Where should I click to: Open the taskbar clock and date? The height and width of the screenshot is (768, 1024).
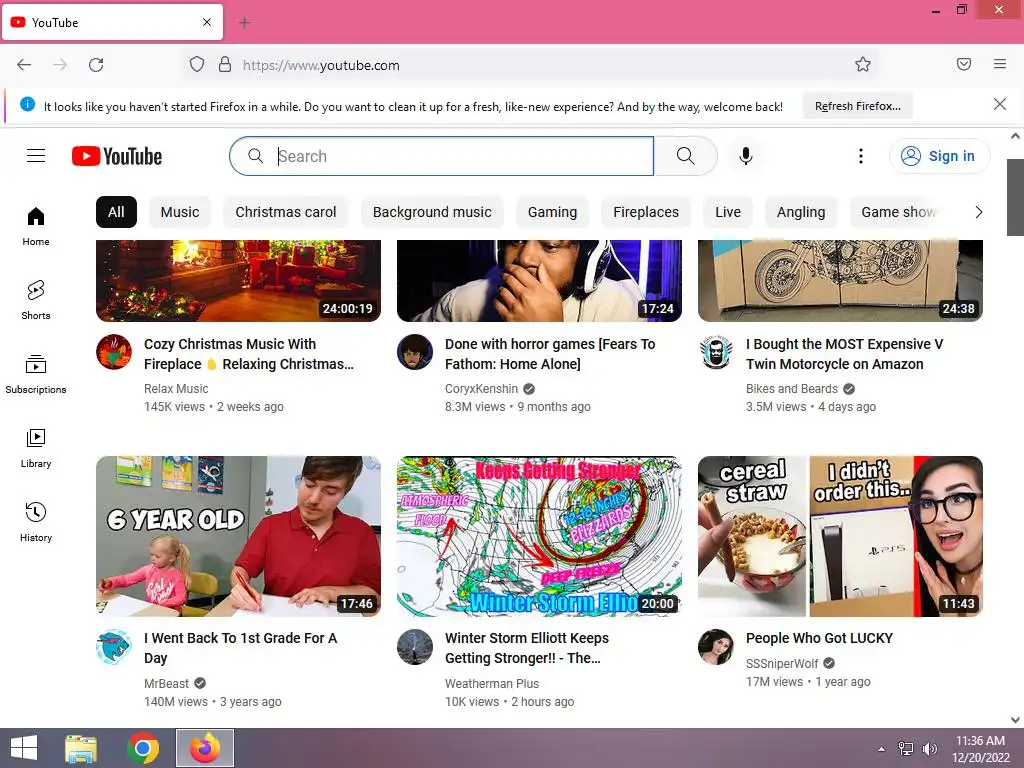980,748
